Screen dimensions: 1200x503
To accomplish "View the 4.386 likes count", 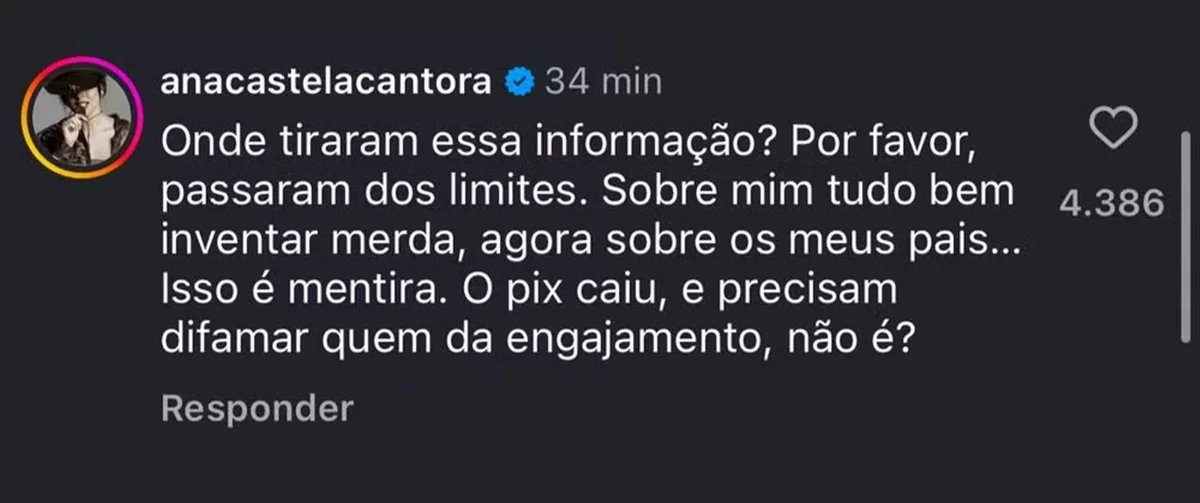I will click(x=1112, y=204).
